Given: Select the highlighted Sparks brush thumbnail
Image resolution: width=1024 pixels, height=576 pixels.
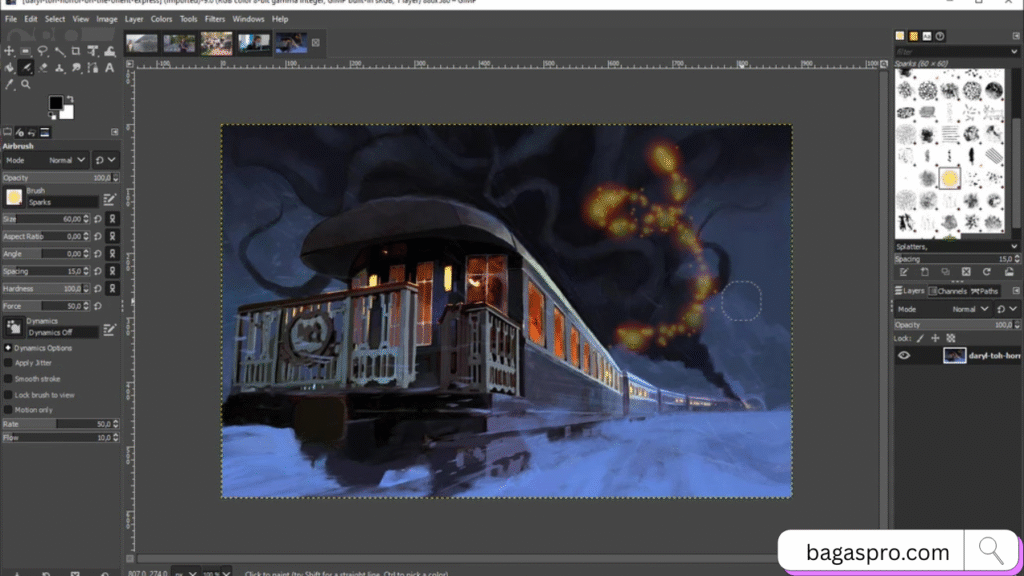Looking at the screenshot, I should [x=948, y=179].
